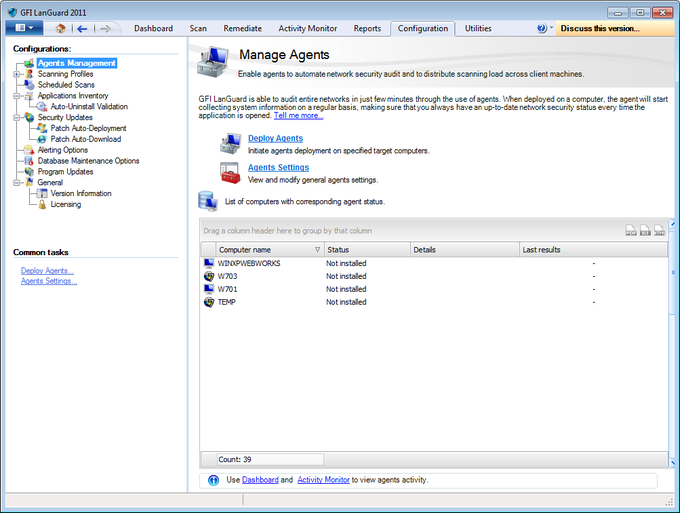This screenshot has height=513, width=680.
Task: Open the Utilities tab
Action: 478,29
